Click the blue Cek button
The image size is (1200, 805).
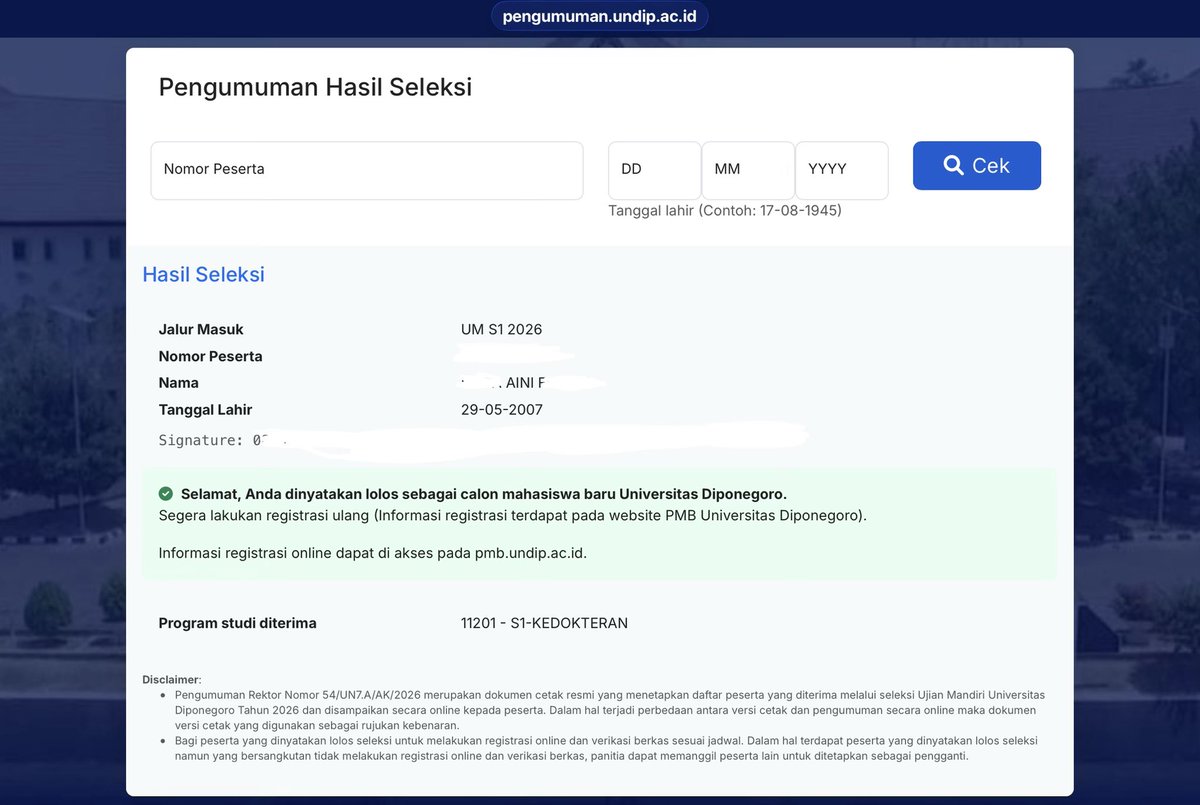click(977, 166)
